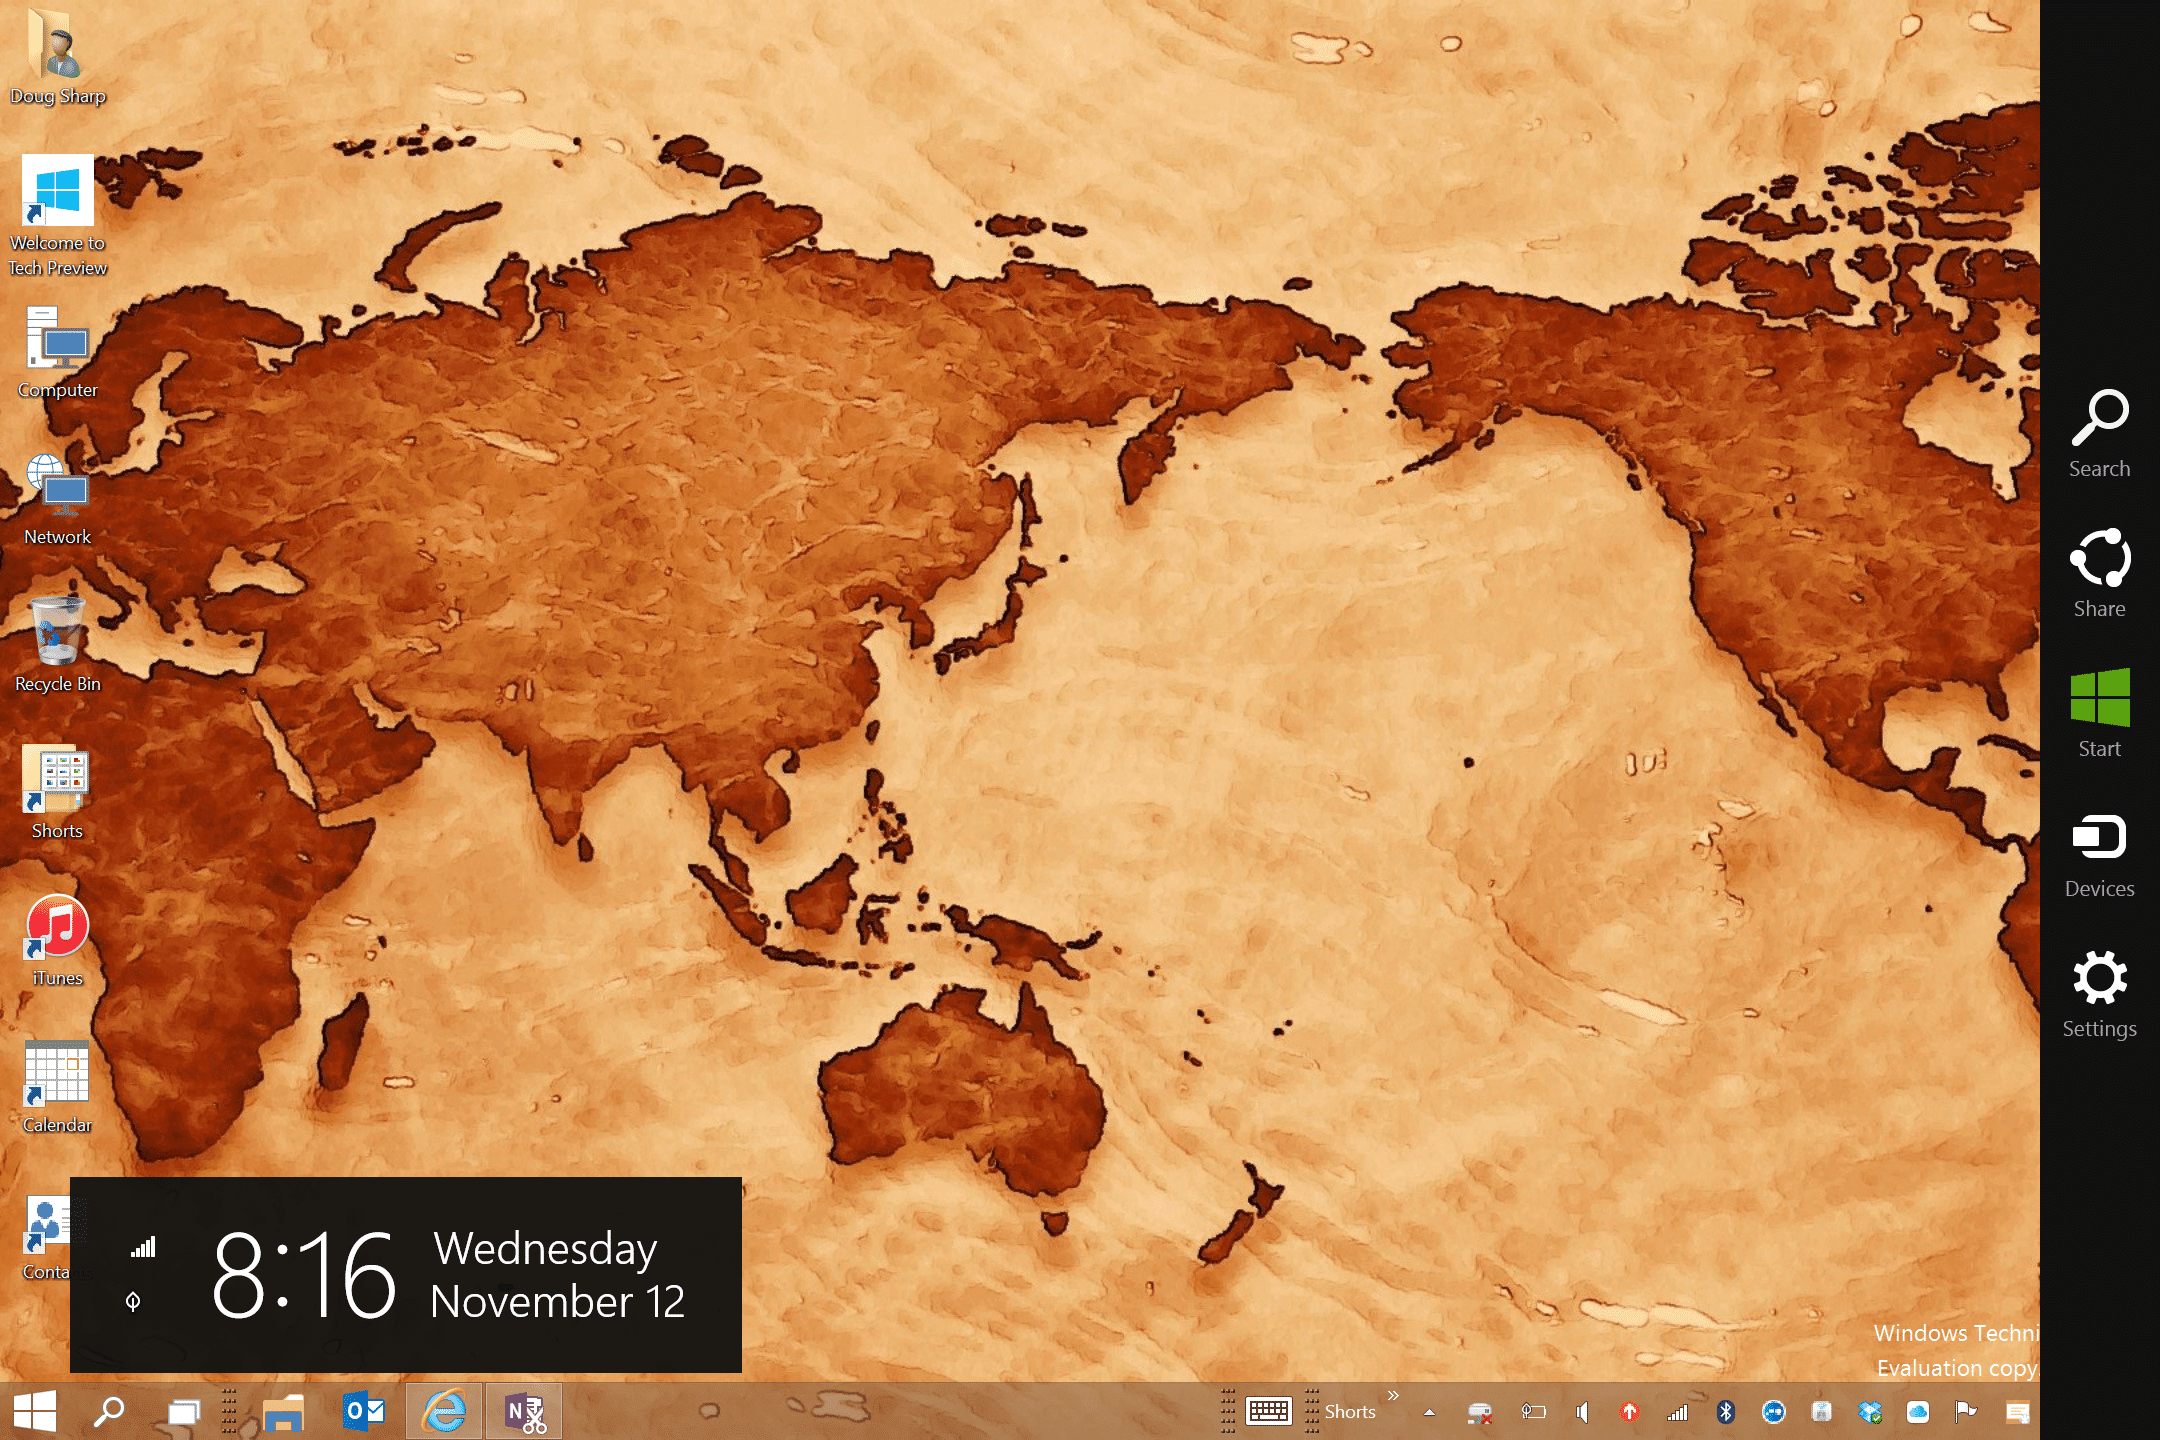Open Task View from the taskbar
This screenshot has width=2160, height=1440.
[184, 1411]
